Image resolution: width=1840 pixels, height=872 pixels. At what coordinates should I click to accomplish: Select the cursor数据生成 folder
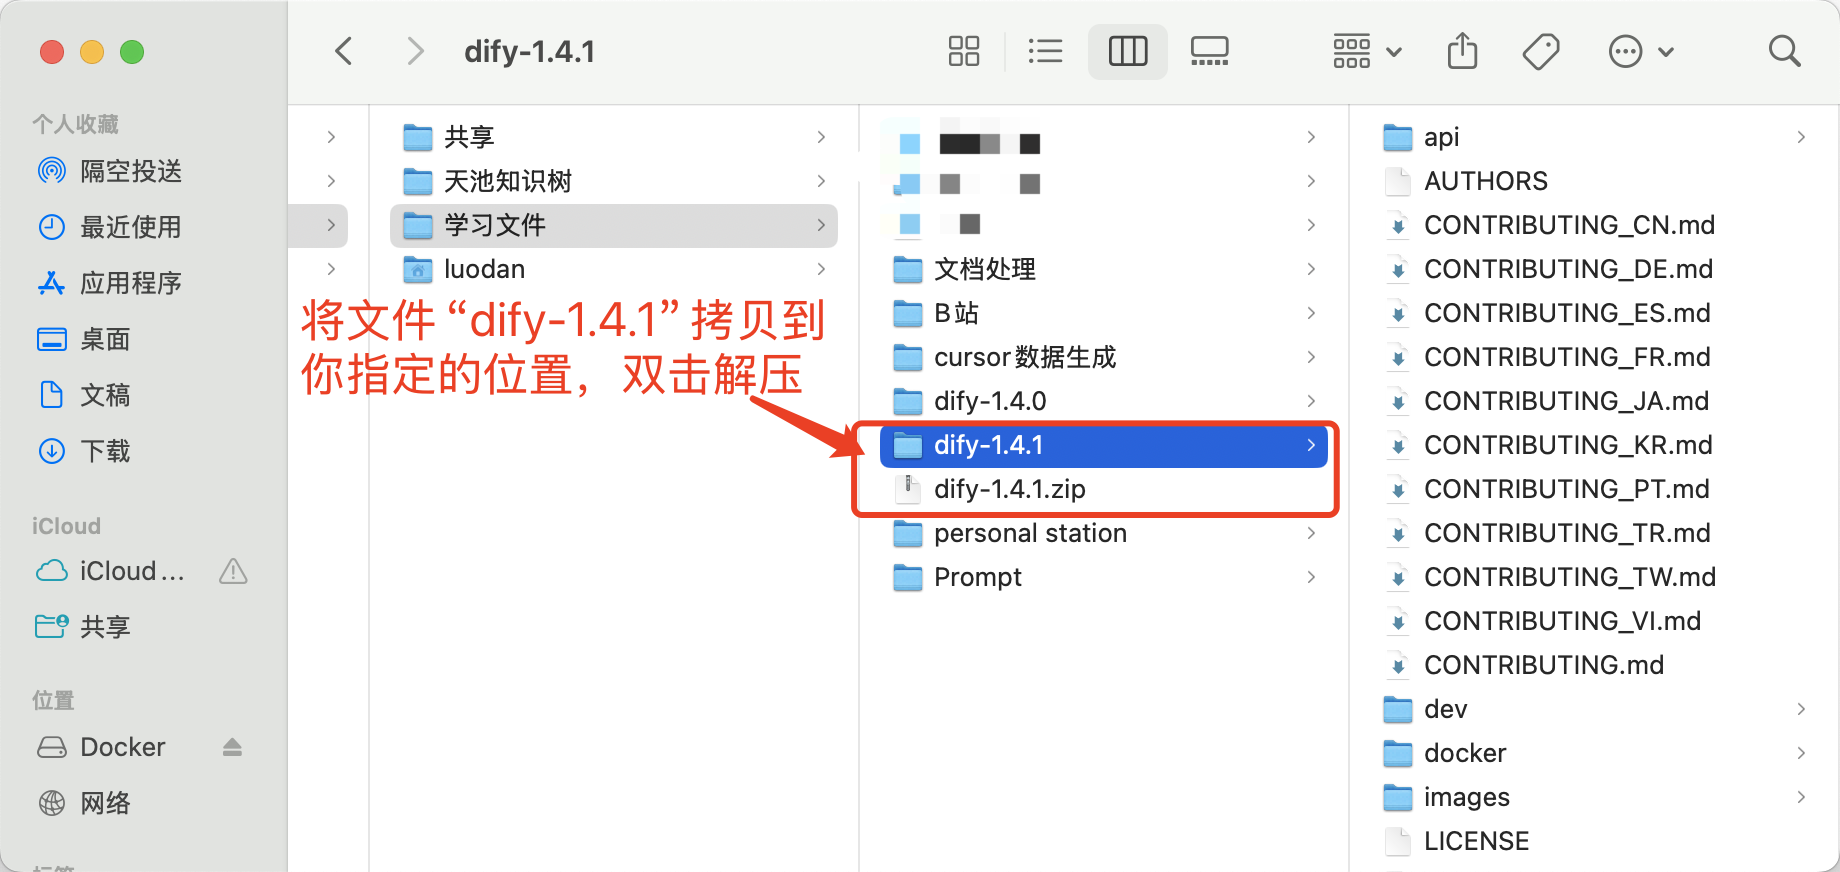(x=1104, y=357)
